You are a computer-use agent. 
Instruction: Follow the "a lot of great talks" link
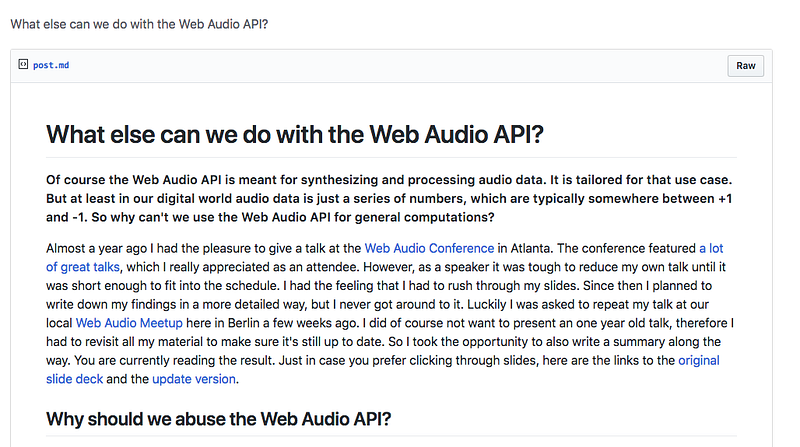click(x=83, y=266)
